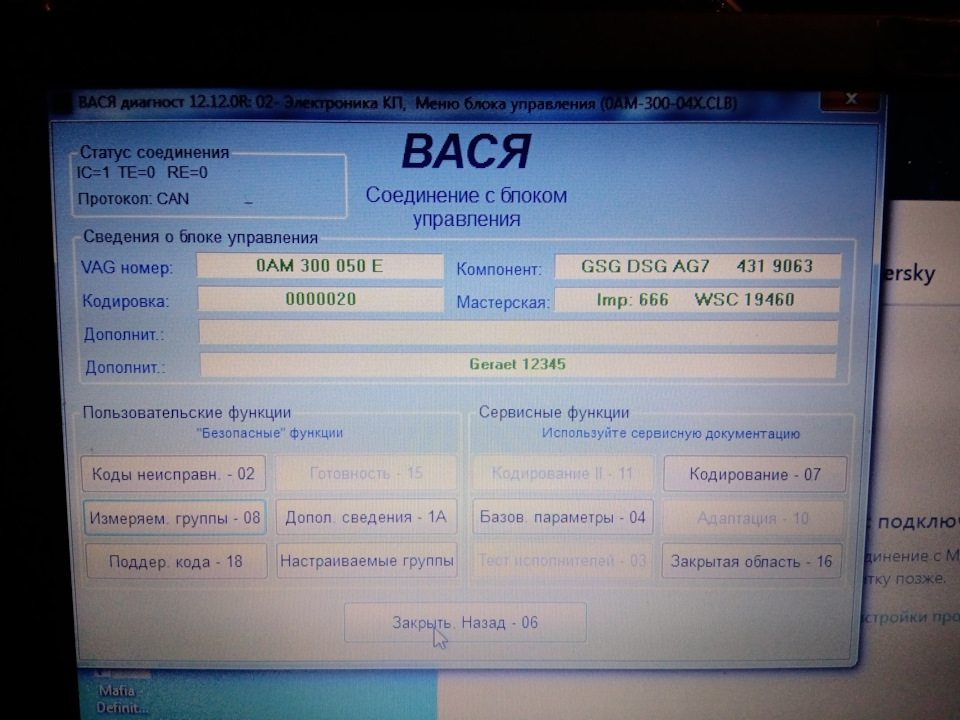Click "Безопасные" функции label
The width and height of the screenshot is (960, 720).
(269, 433)
